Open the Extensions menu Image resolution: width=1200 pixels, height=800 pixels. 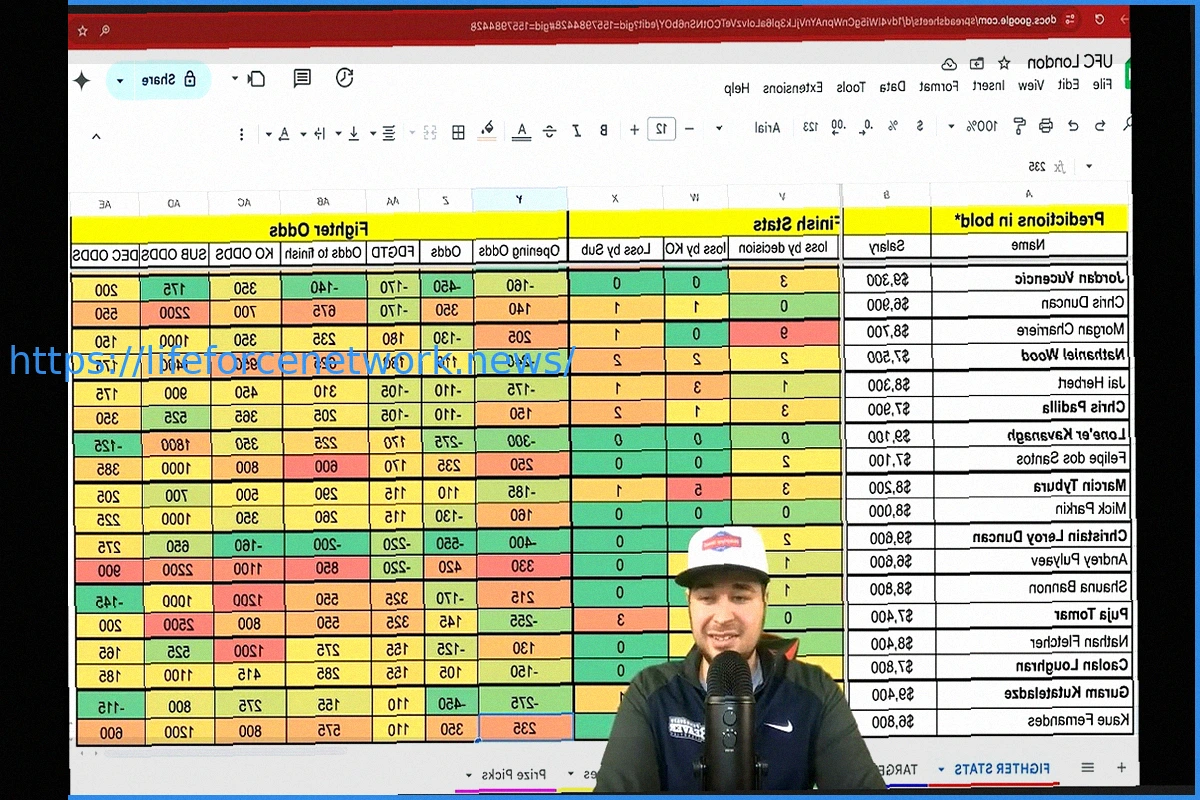[793, 87]
